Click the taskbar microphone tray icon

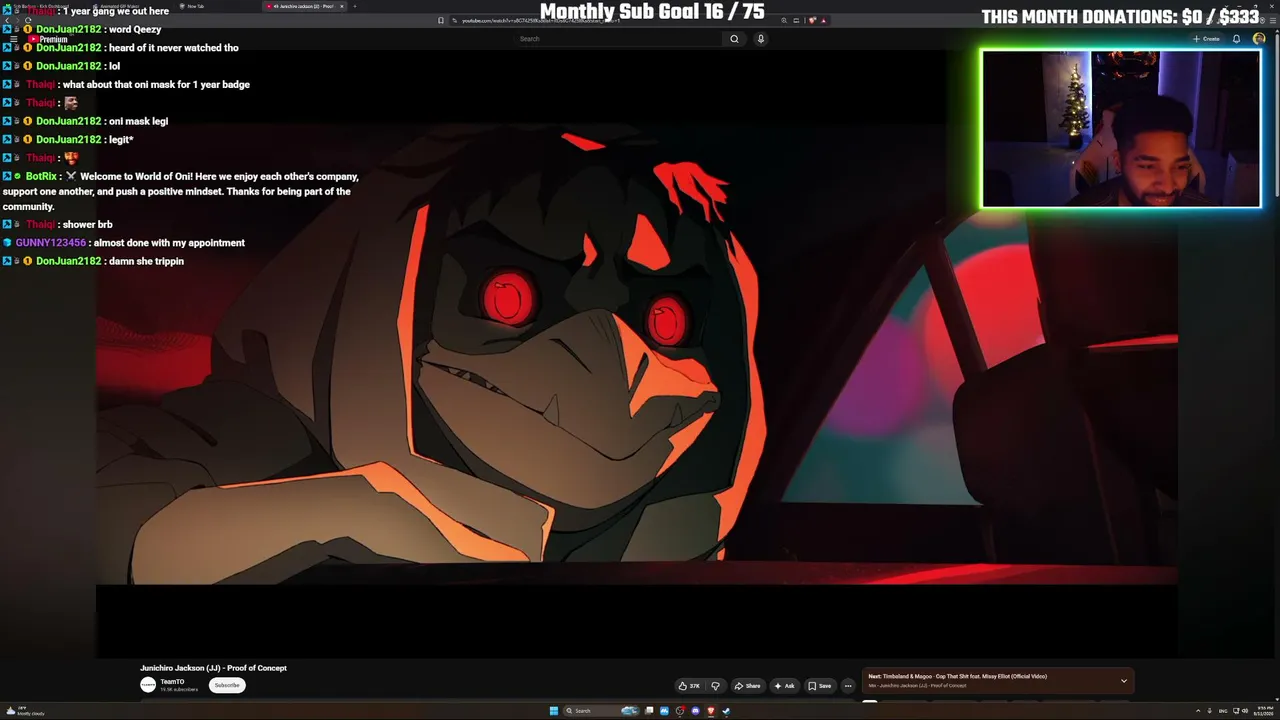[1210, 711]
